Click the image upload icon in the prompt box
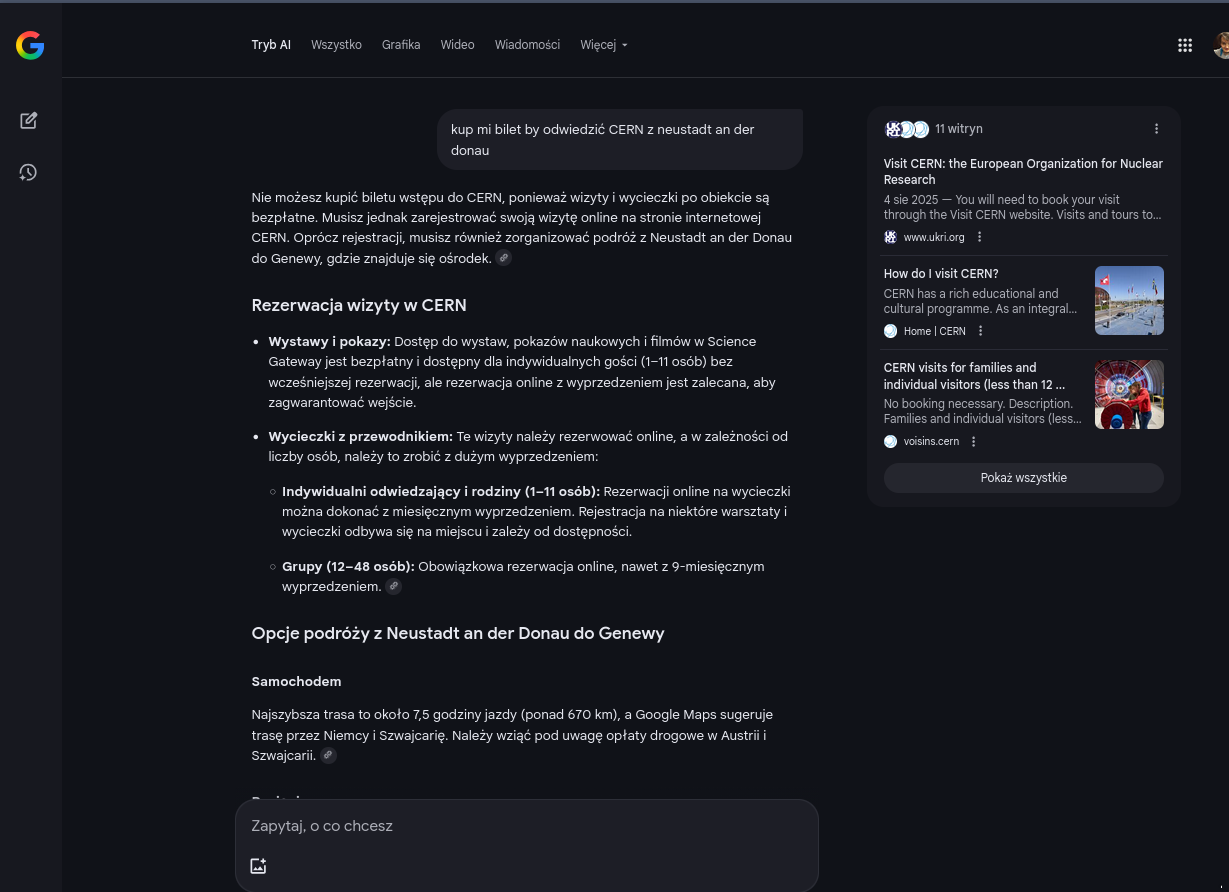The height and width of the screenshot is (892, 1229). coord(258,866)
